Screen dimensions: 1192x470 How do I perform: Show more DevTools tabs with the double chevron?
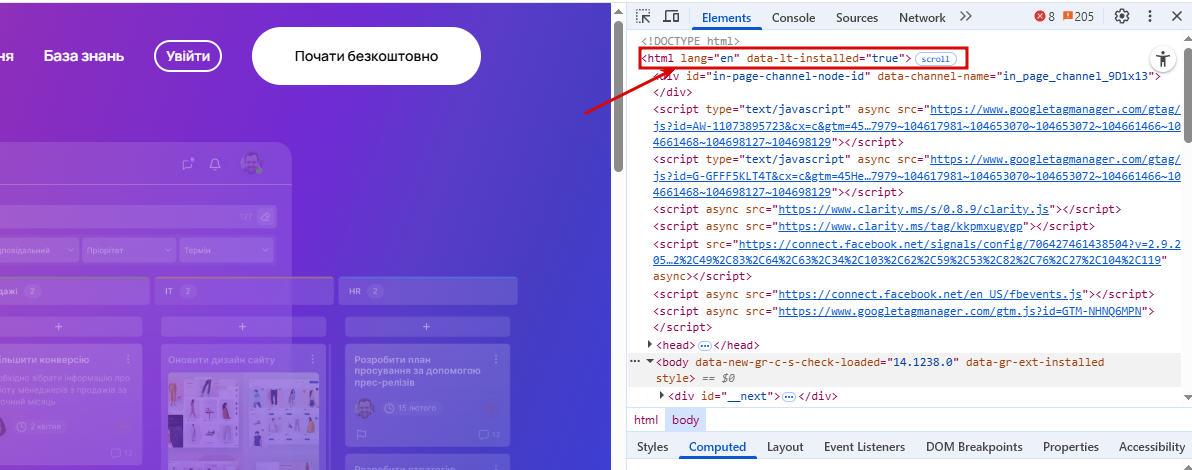(965, 16)
